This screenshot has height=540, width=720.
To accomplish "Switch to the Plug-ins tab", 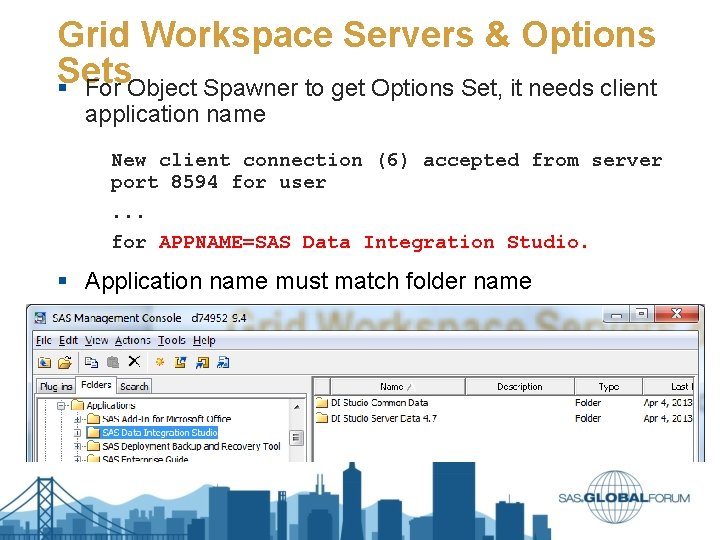I will 56,386.
